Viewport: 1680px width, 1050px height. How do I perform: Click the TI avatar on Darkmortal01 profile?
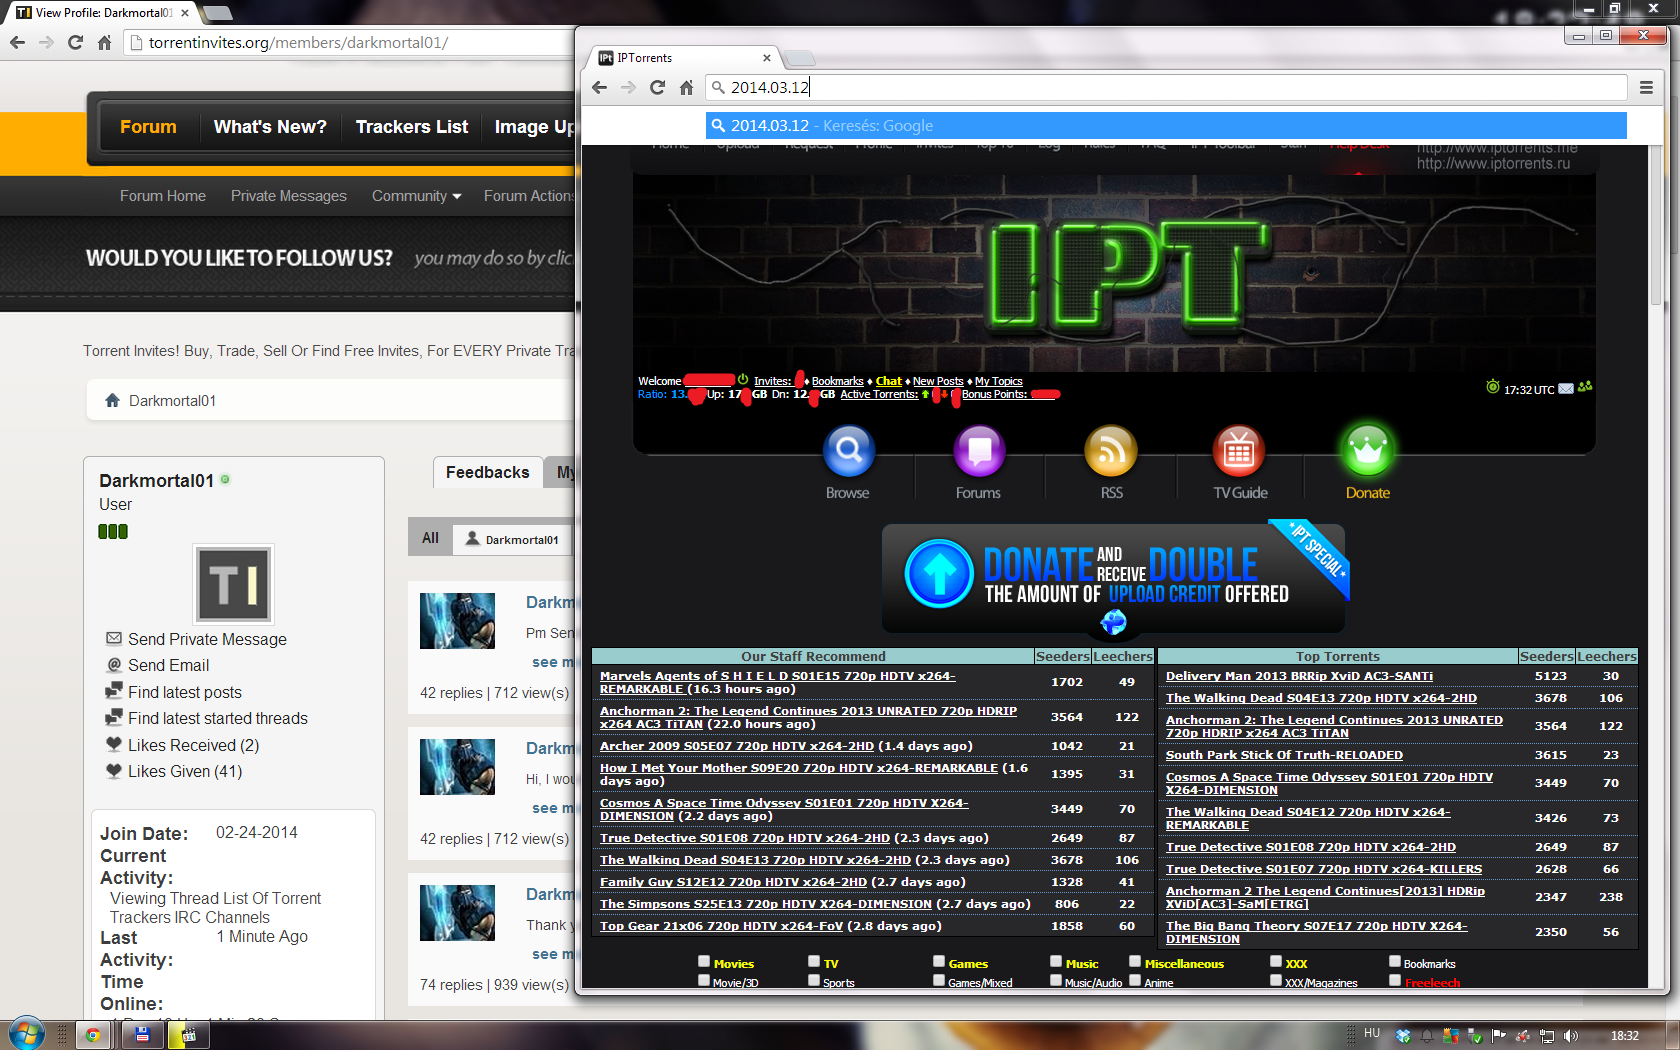click(x=233, y=584)
